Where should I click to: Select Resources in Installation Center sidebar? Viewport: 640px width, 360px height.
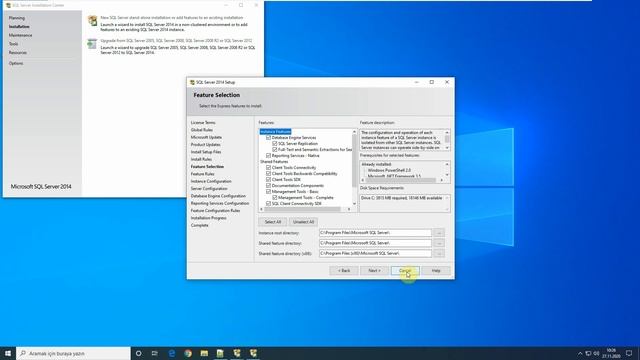pyautogui.click(x=18, y=53)
